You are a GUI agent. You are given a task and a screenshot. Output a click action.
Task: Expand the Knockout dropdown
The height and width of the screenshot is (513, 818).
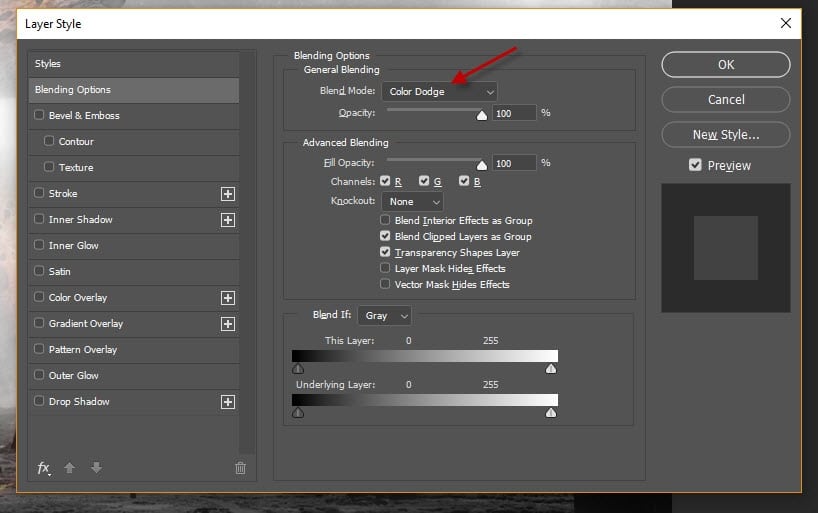(412, 202)
